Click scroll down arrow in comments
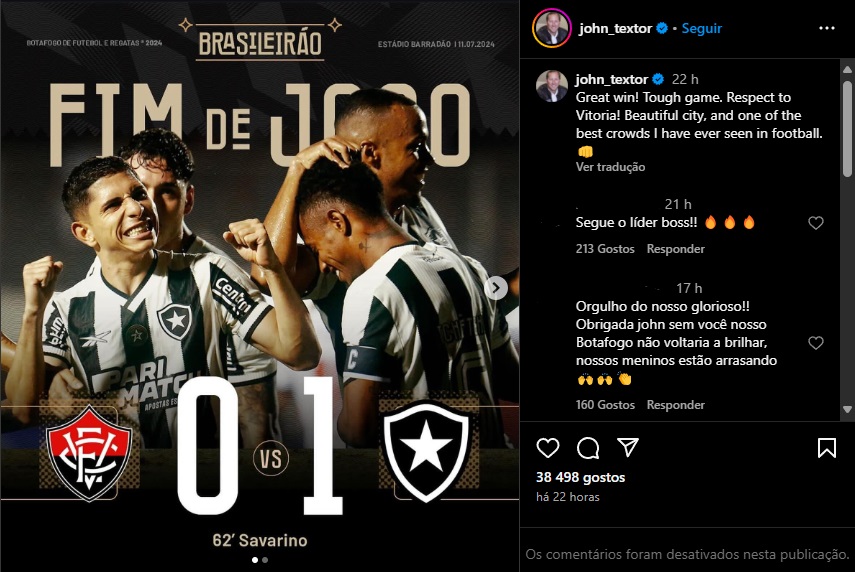855x572 pixels. coord(847,409)
